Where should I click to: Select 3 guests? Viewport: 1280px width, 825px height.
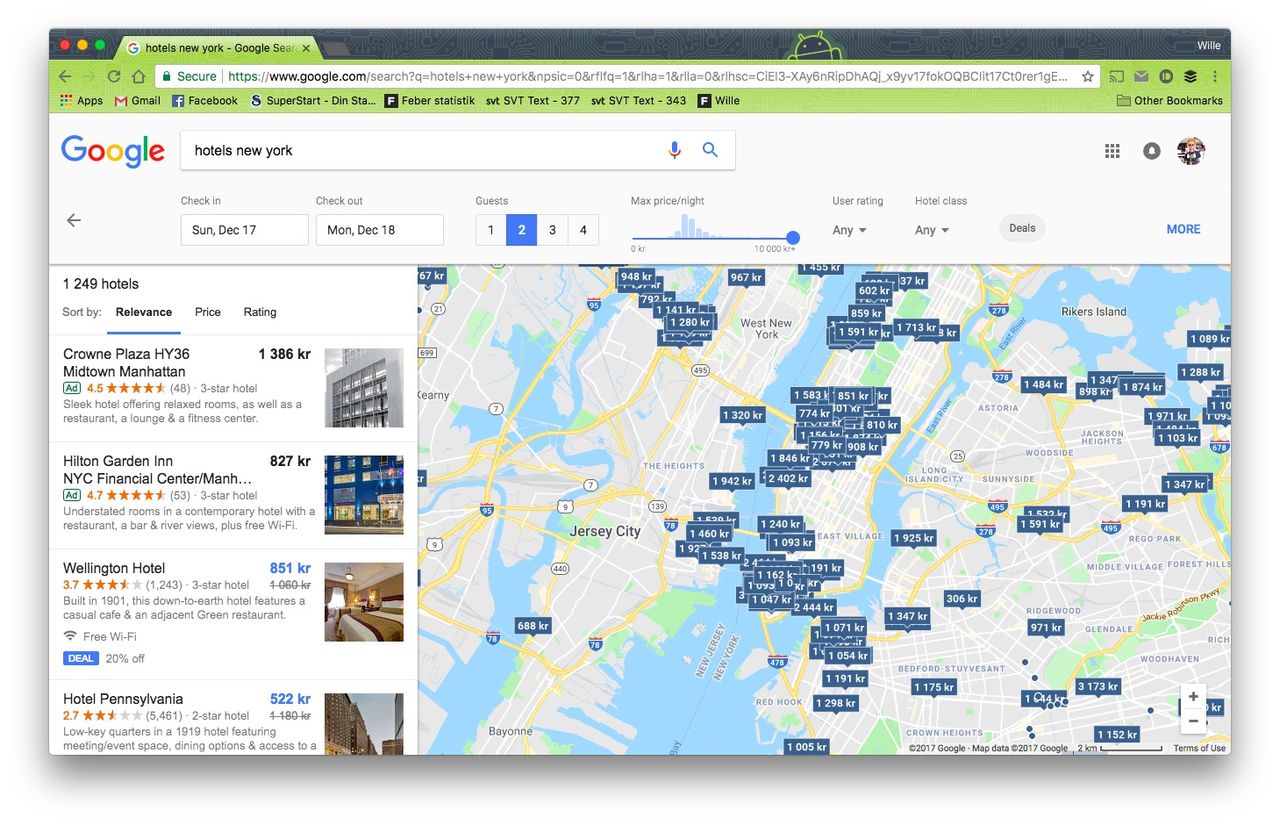pos(552,230)
